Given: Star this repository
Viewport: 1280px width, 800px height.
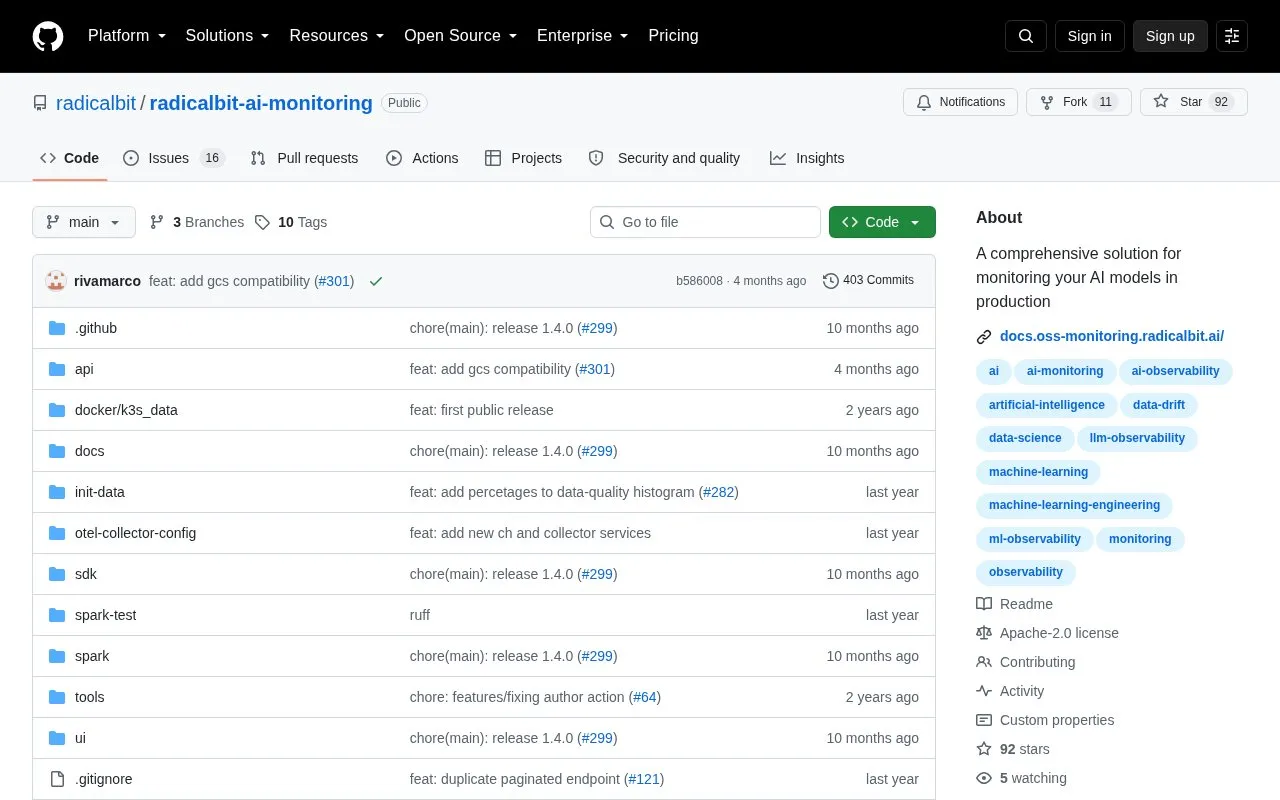Looking at the screenshot, I should pos(1194,102).
